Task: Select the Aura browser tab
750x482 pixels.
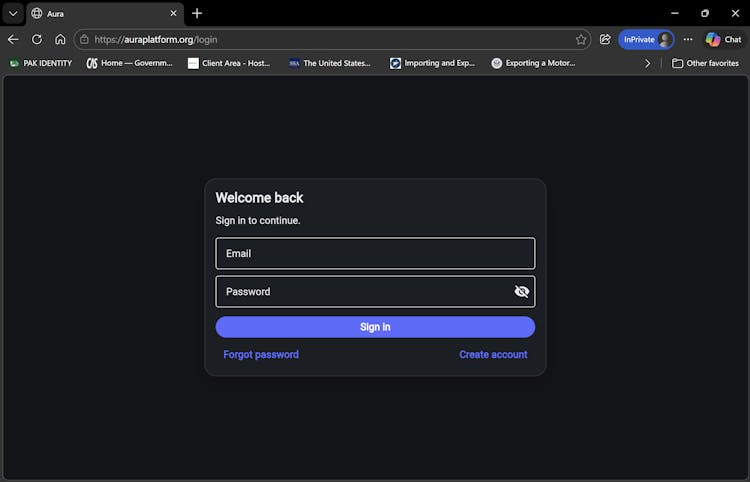Action: tap(100, 13)
